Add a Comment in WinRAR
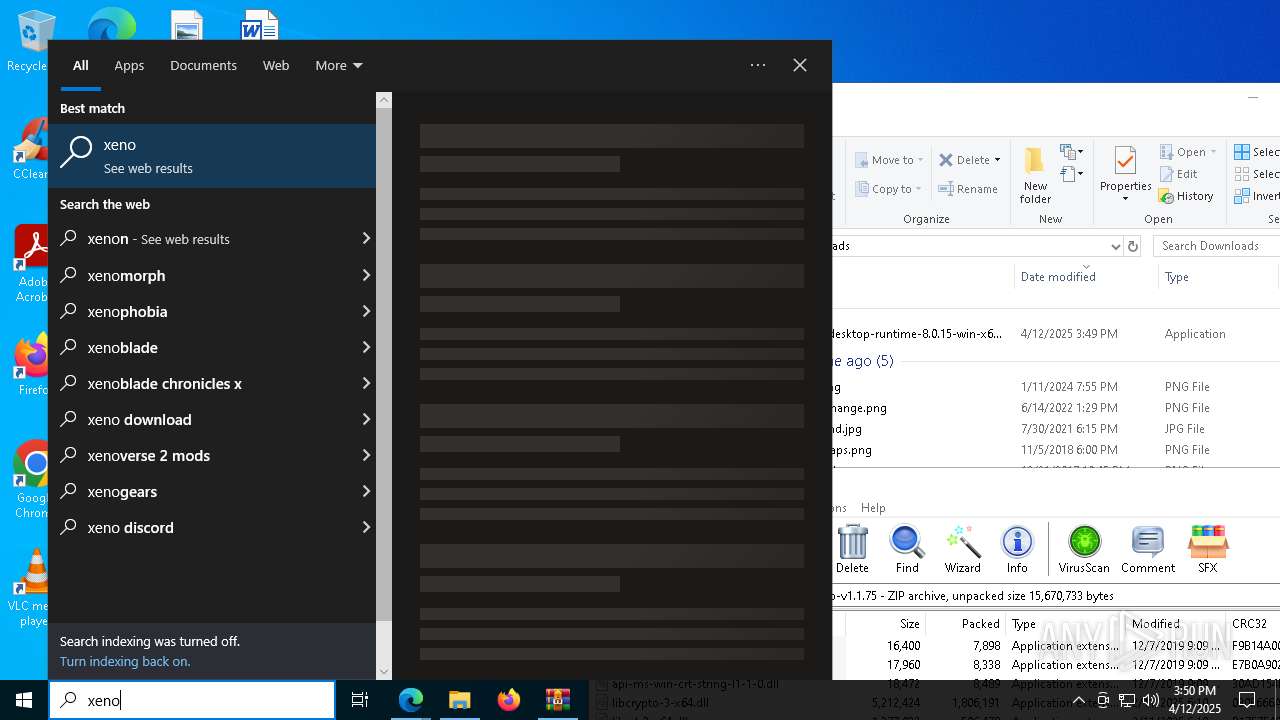 1147,549
